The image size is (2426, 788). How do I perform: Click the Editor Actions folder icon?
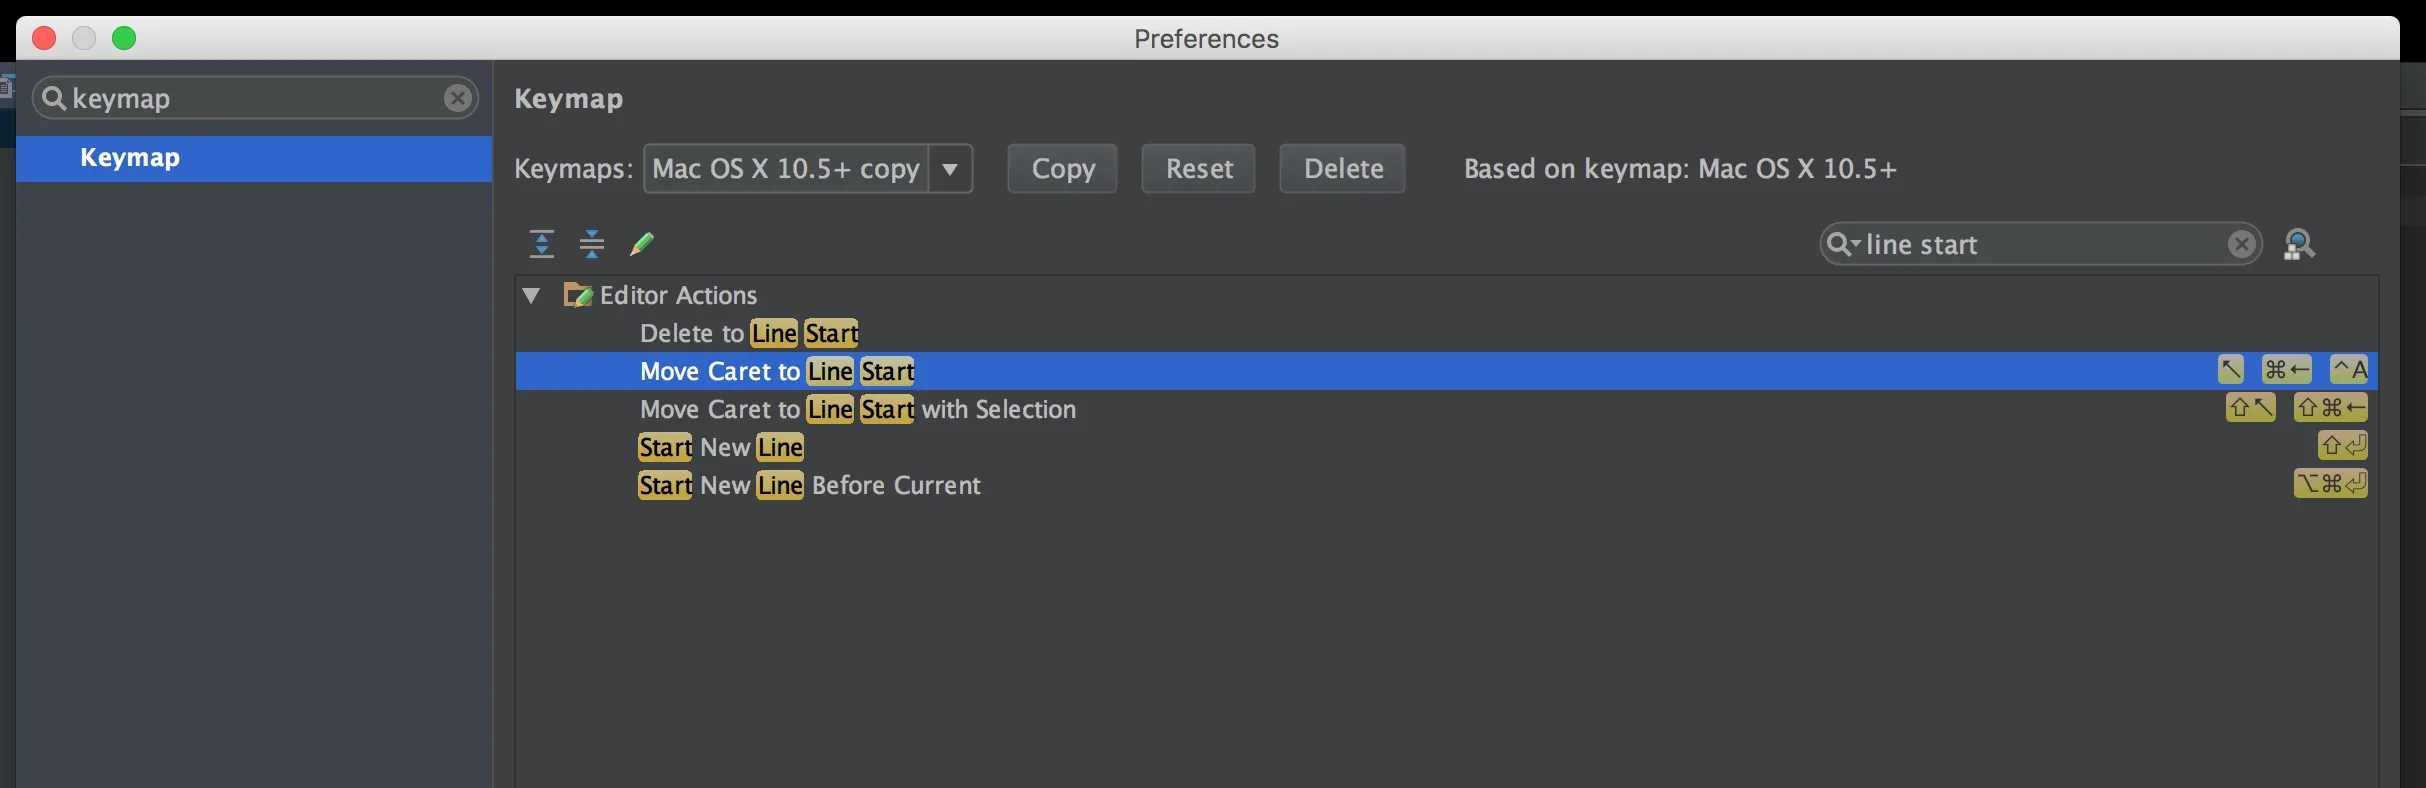(x=578, y=295)
